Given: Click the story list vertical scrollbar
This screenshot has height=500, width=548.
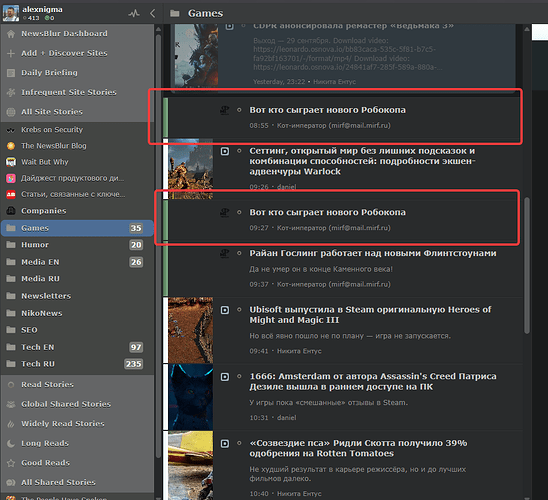Looking at the screenshot, I should 527,266.
